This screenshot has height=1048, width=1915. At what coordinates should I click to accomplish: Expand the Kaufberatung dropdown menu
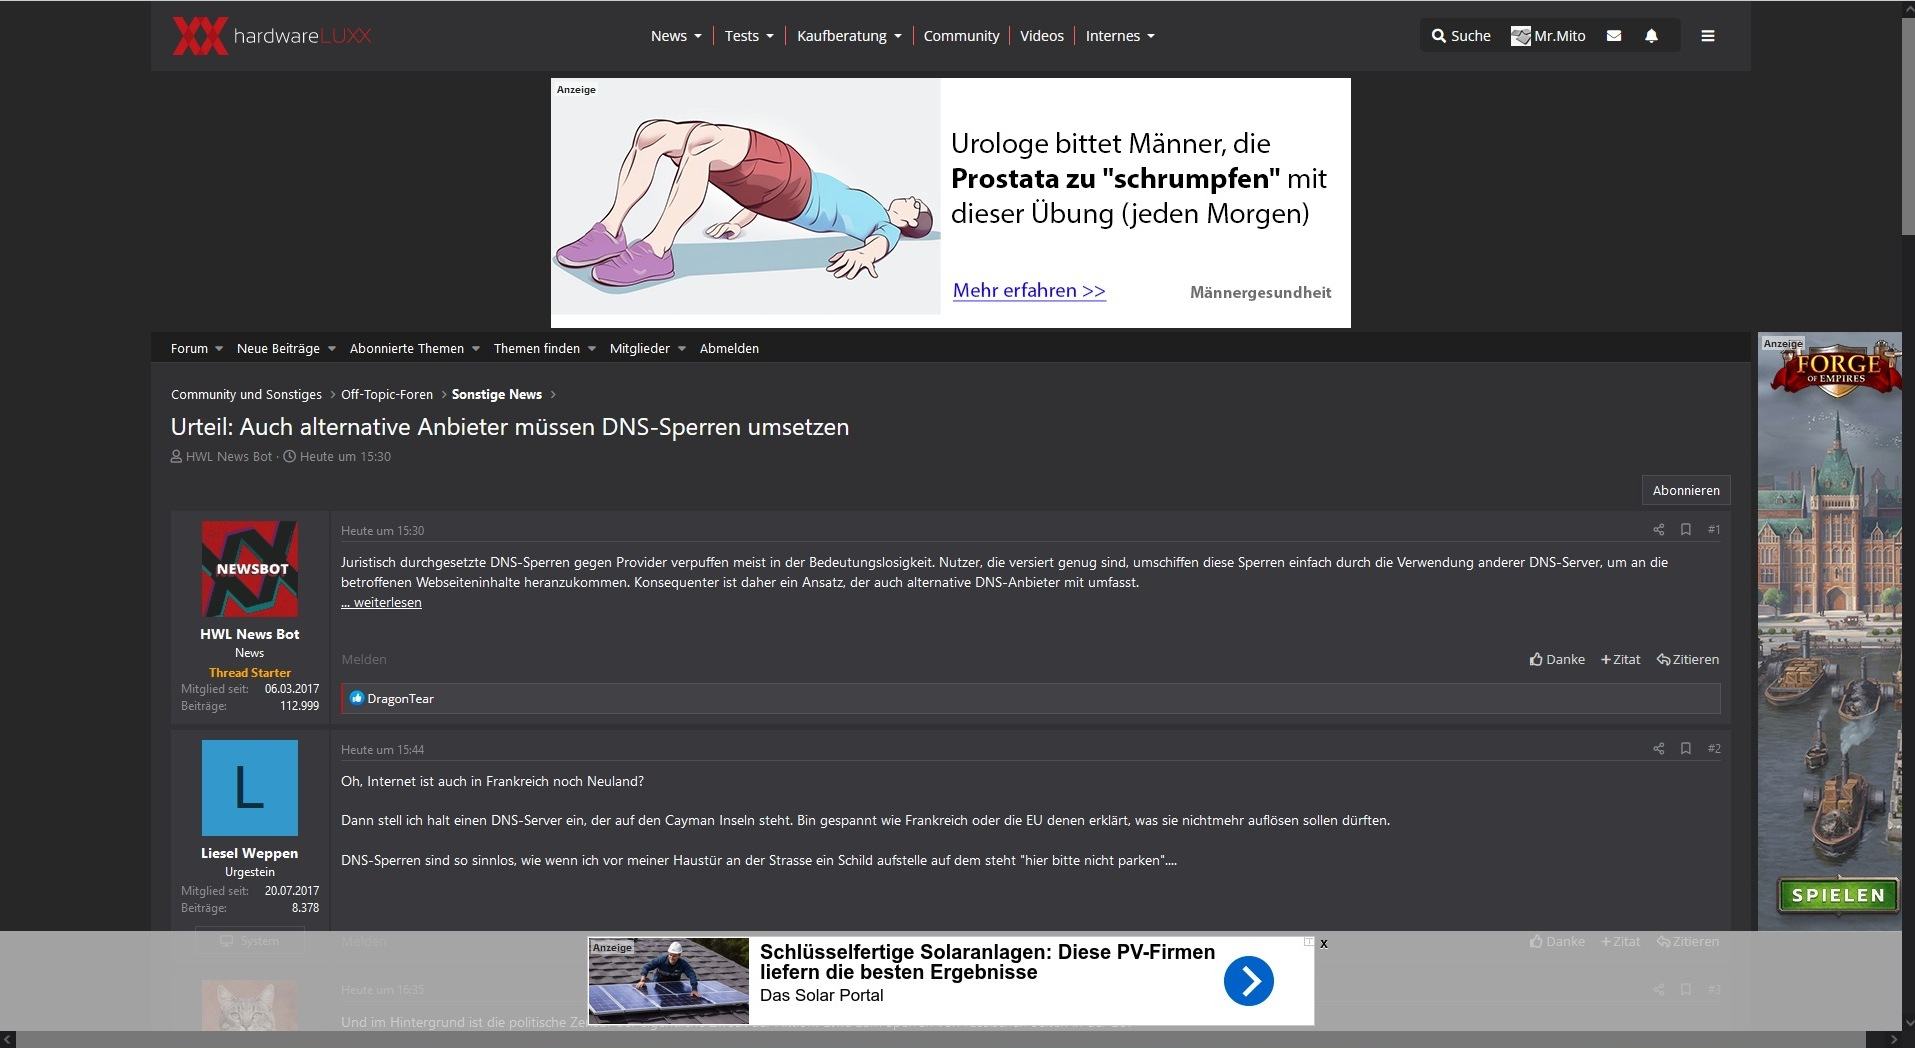(x=849, y=36)
